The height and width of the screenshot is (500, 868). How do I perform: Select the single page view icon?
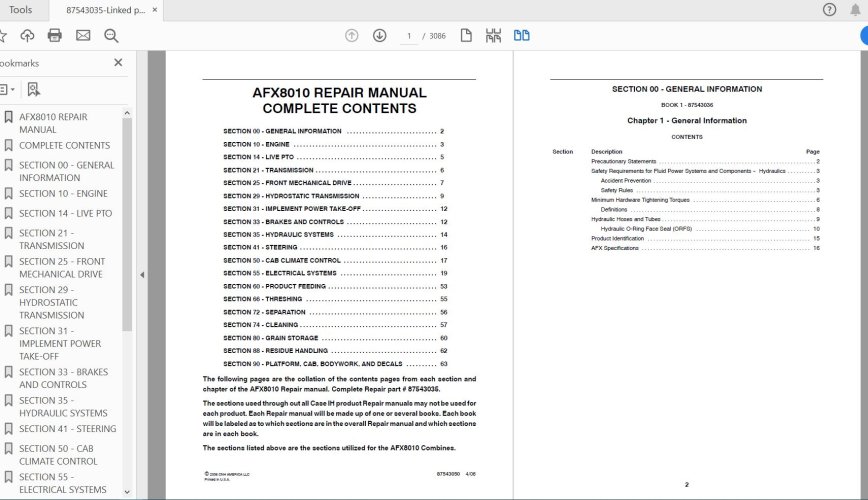[466, 36]
